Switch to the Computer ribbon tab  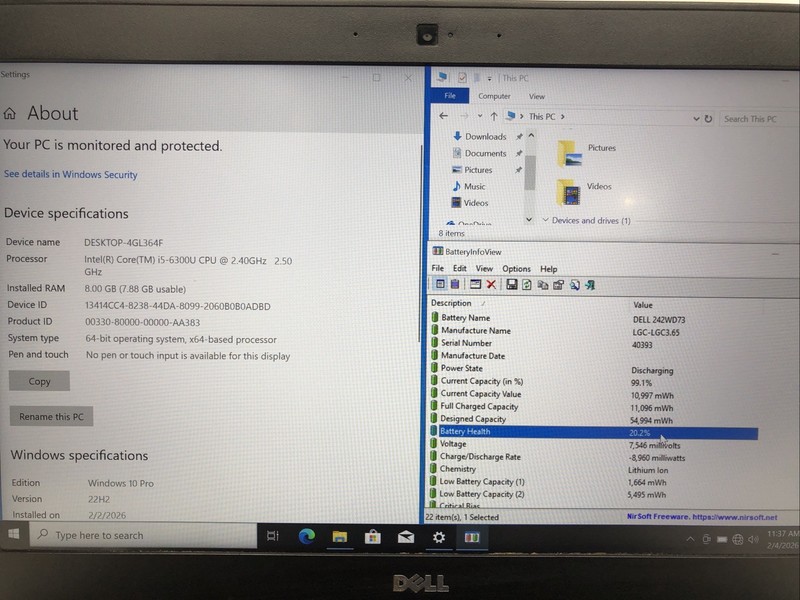[494, 96]
